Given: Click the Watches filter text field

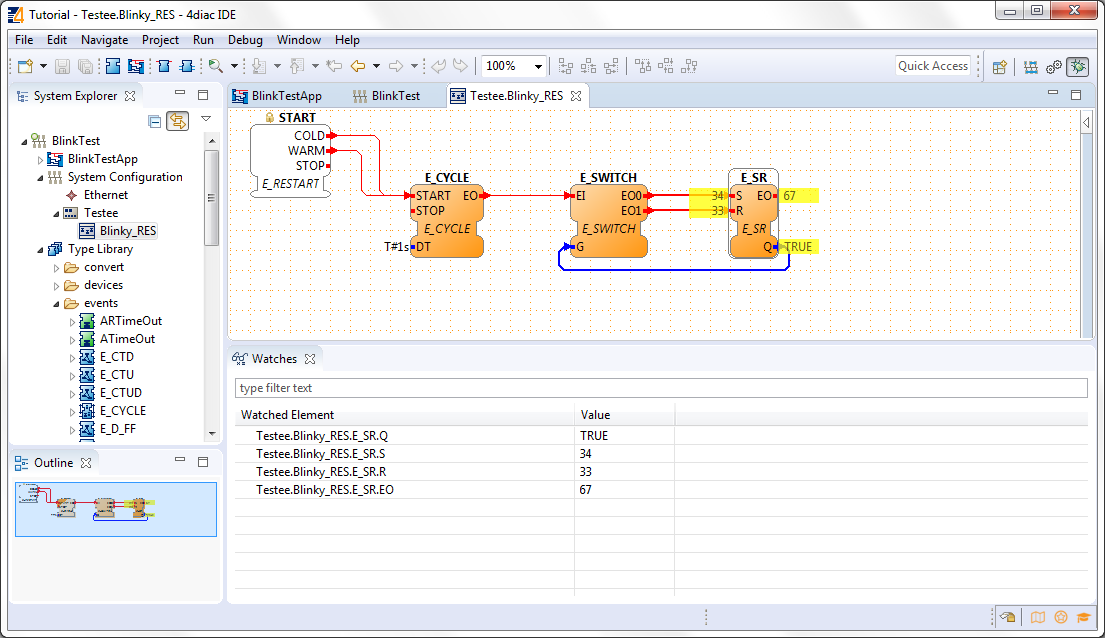Looking at the screenshot, I should click(x=660, y=388).
